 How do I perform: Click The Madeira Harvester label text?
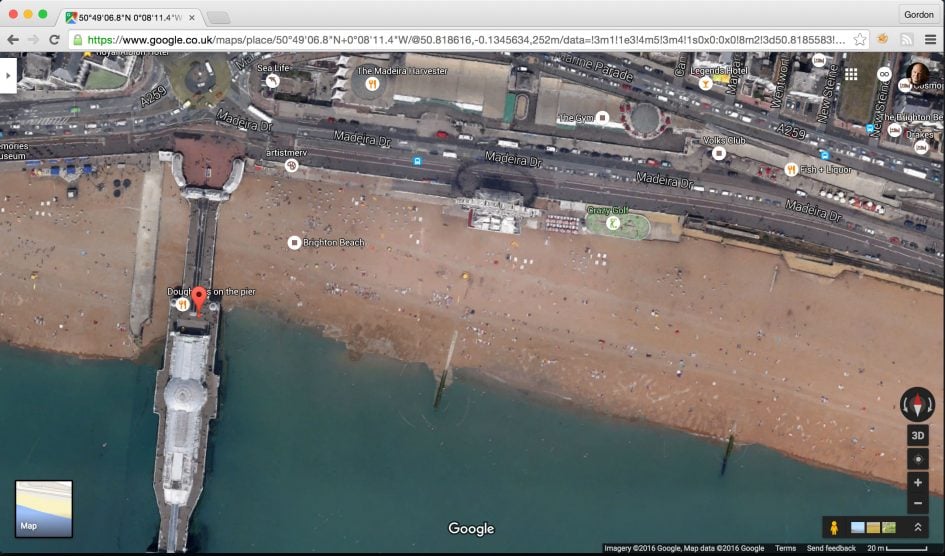click(402, 70)
